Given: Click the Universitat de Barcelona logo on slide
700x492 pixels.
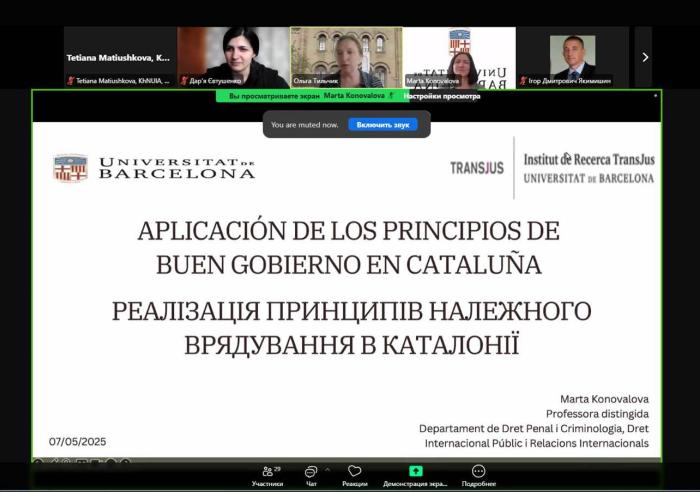Looking at the screenshot, I should pyautogui.click(x=154, y=168).
